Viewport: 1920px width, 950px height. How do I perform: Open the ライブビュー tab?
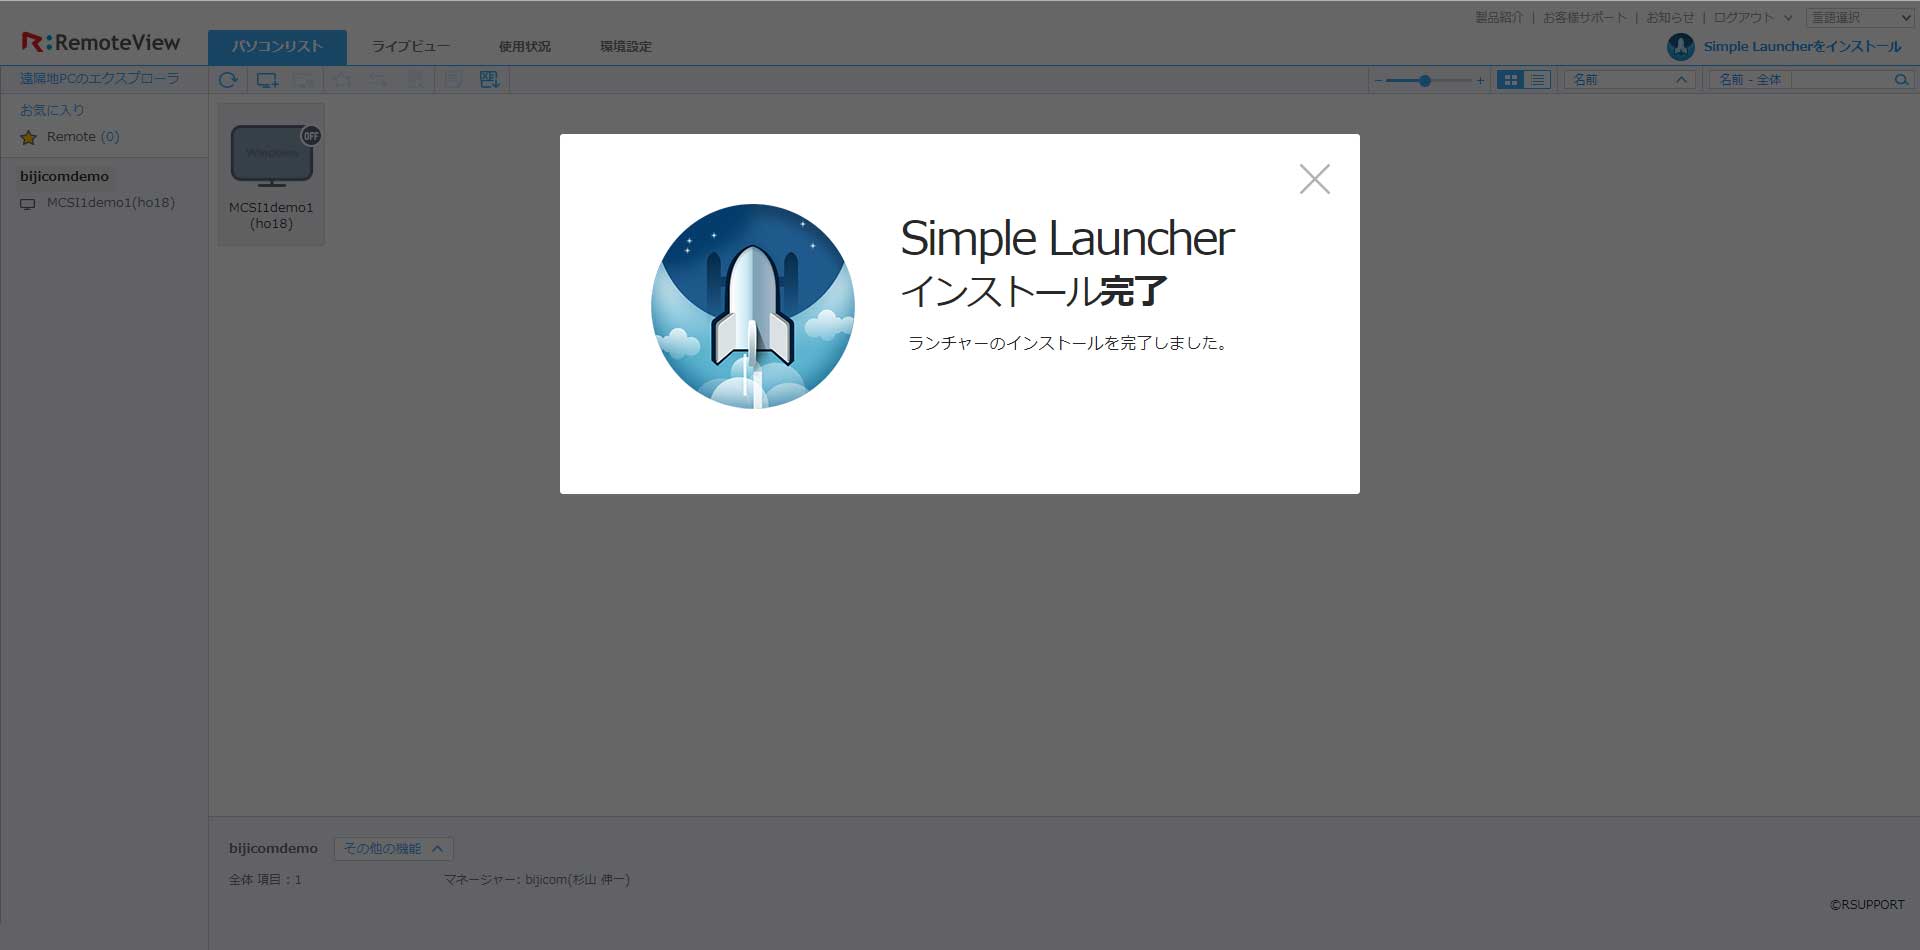coord(411,47)
